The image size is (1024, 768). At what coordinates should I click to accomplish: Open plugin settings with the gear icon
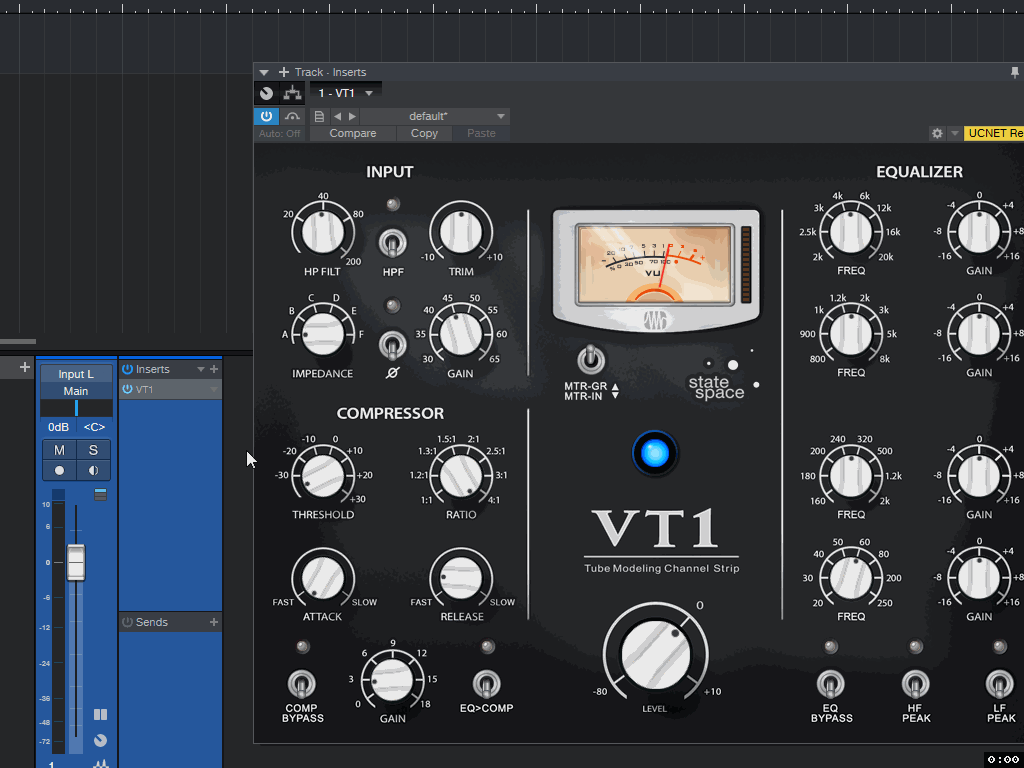click(937, 133)
